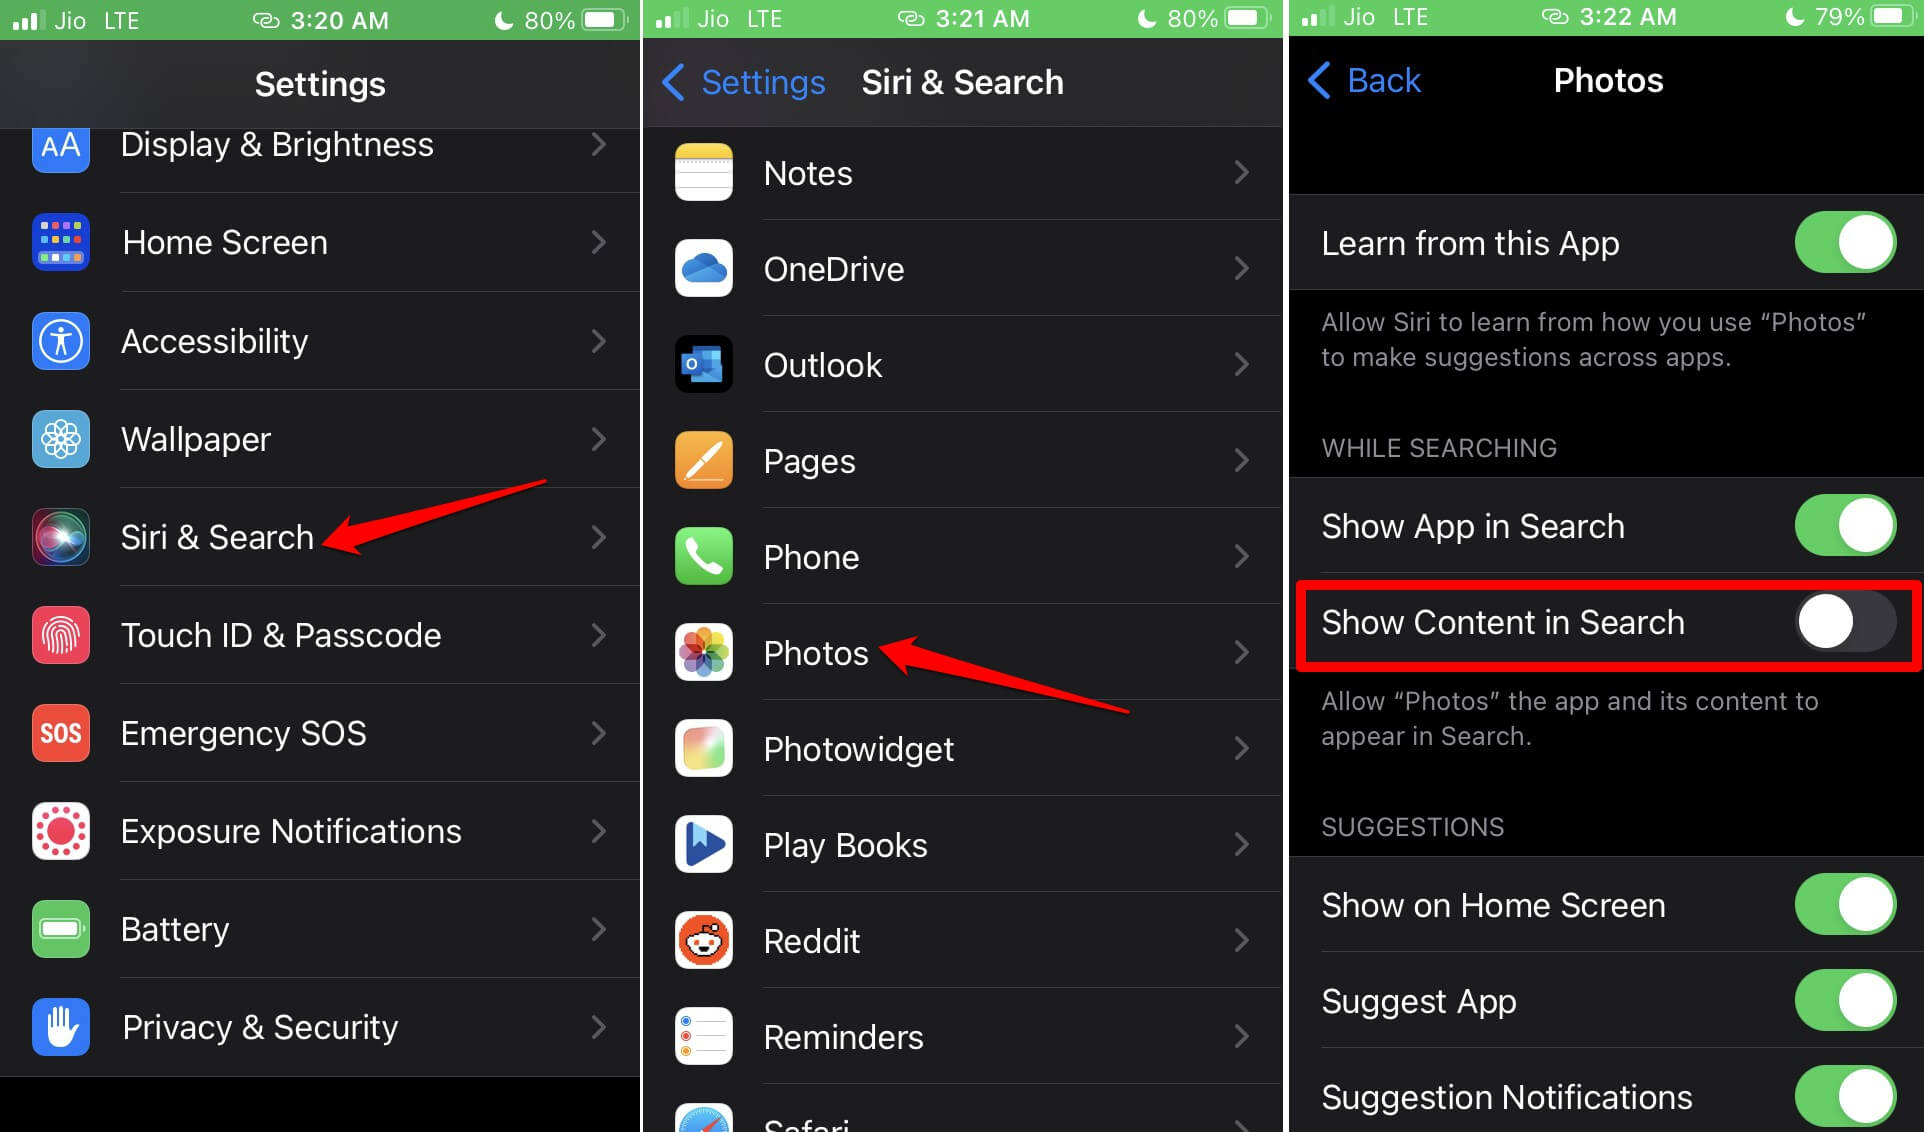This screenshot has height=1132, width=1924.
Task: Expand the Play Books settings
Action: [962, 844]
